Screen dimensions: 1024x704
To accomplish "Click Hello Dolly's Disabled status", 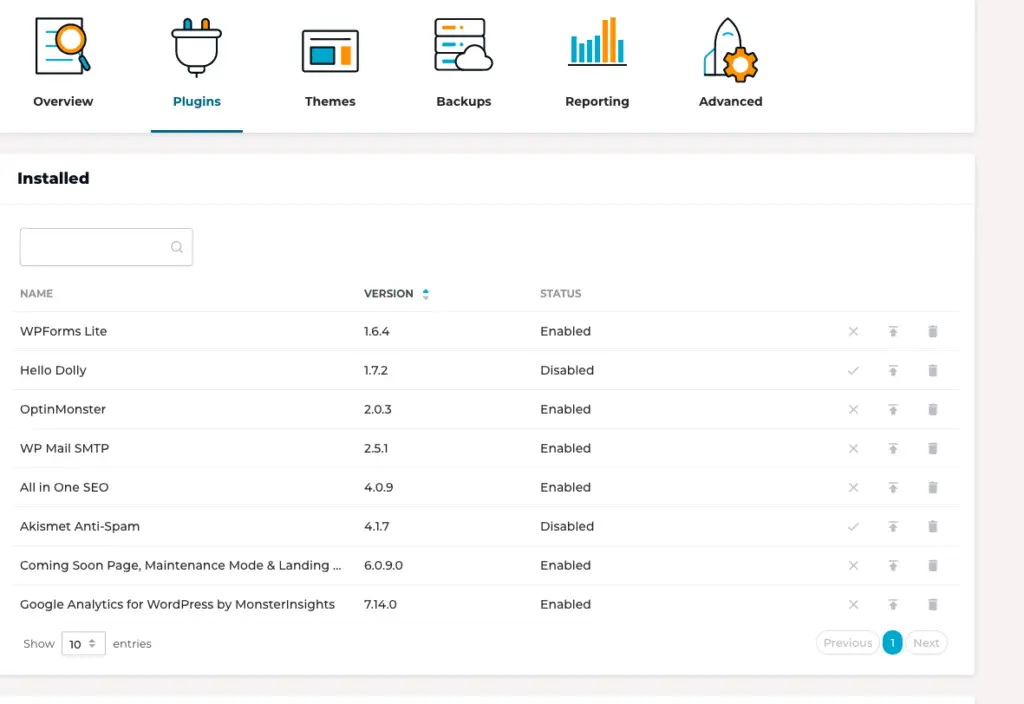I will 567,370.
